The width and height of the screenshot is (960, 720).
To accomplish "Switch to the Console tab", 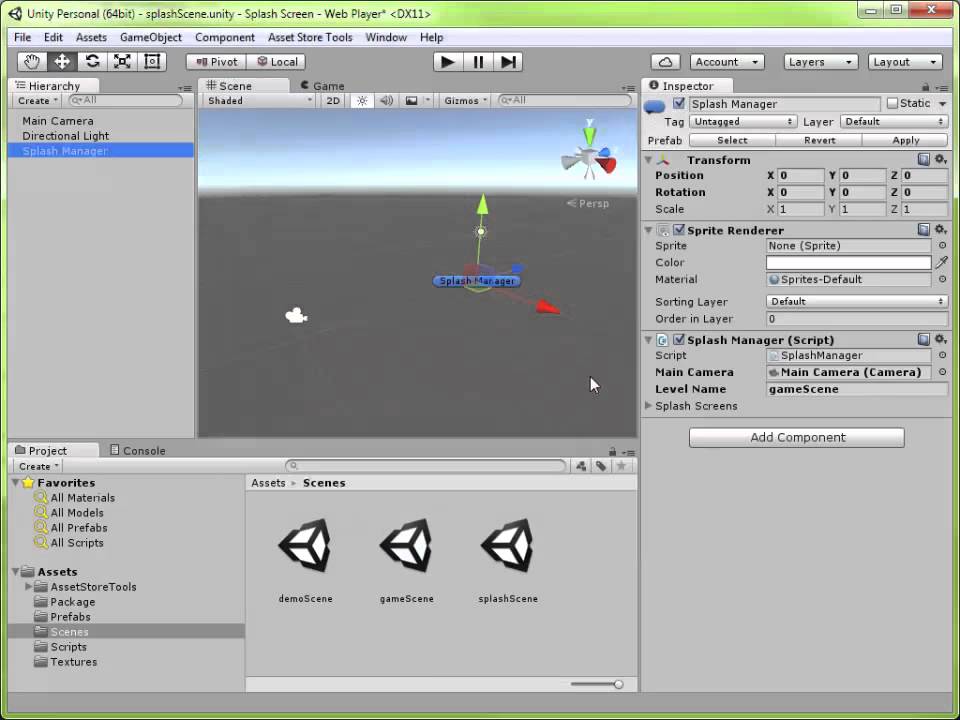I will click(x=138, y=450).
